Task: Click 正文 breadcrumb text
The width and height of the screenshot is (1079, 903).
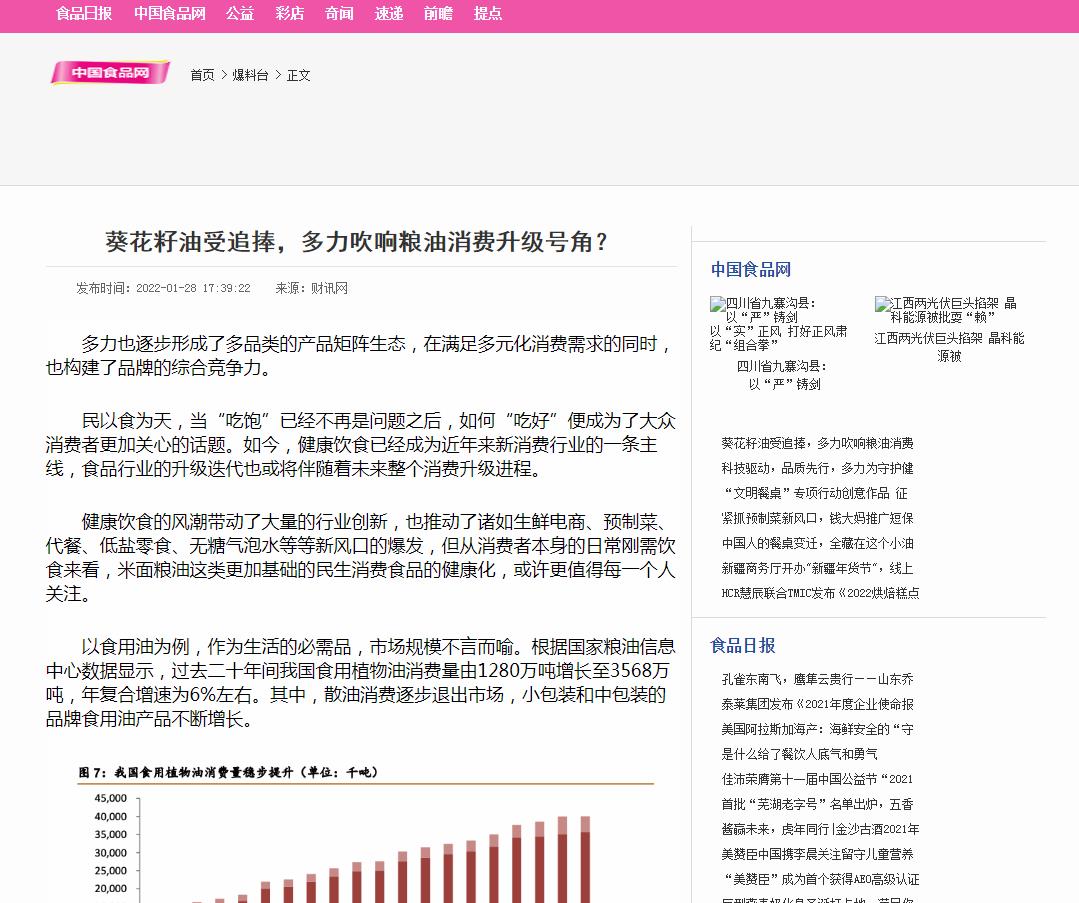Action: click(x=298, y=75)
